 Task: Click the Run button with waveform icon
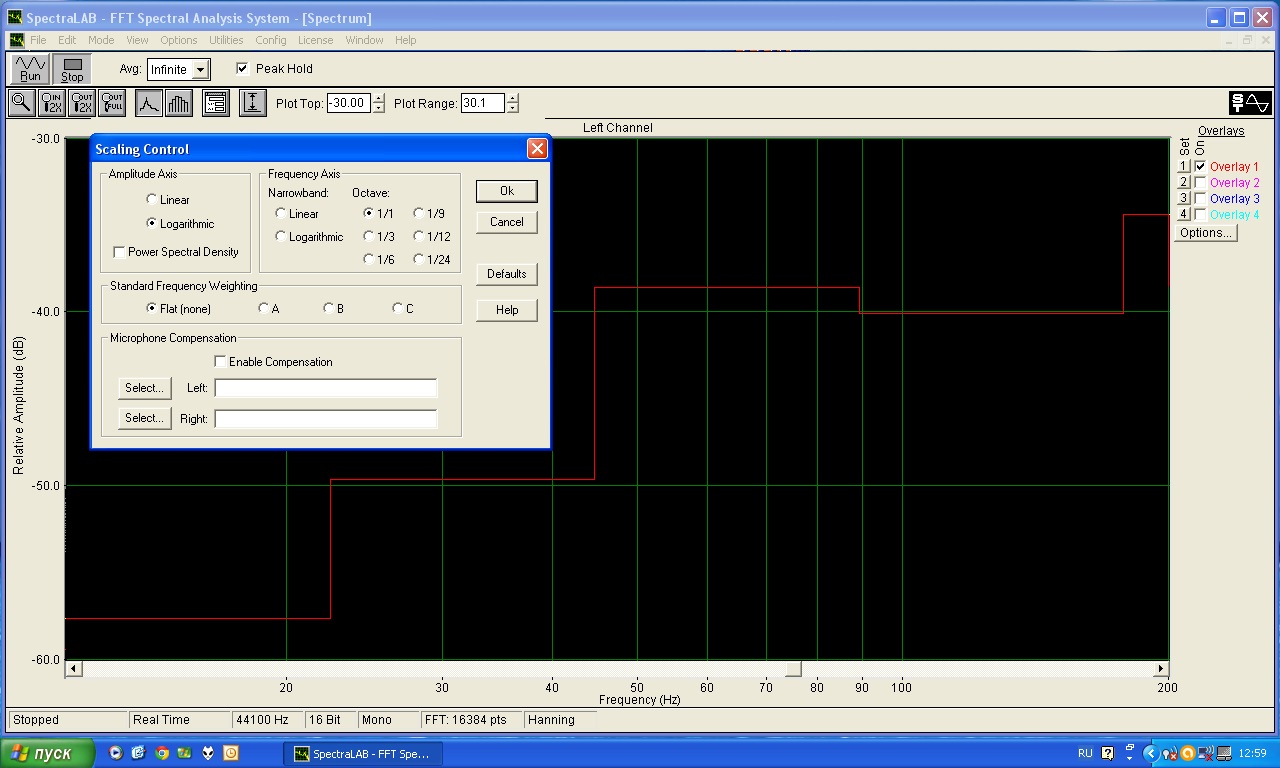pos(30,69)
